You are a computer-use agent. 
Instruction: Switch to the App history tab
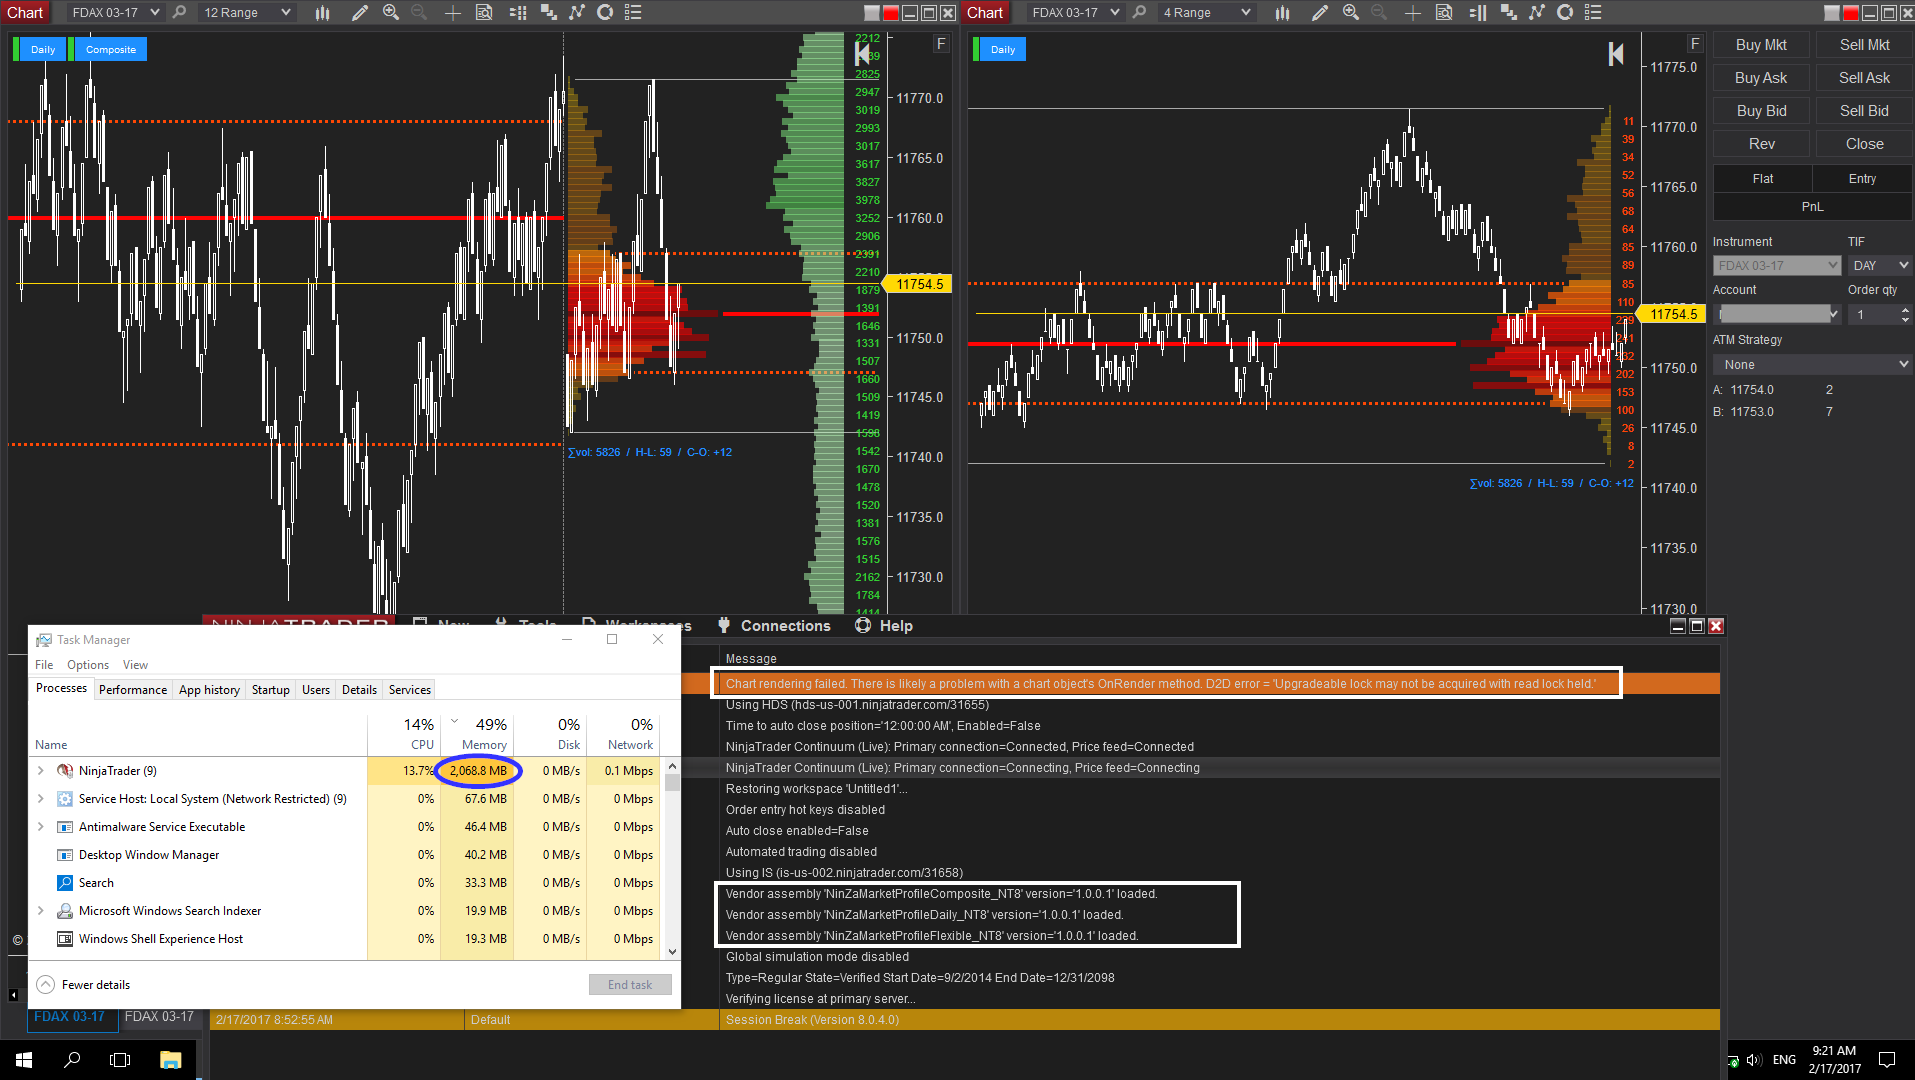click(209, 690)
